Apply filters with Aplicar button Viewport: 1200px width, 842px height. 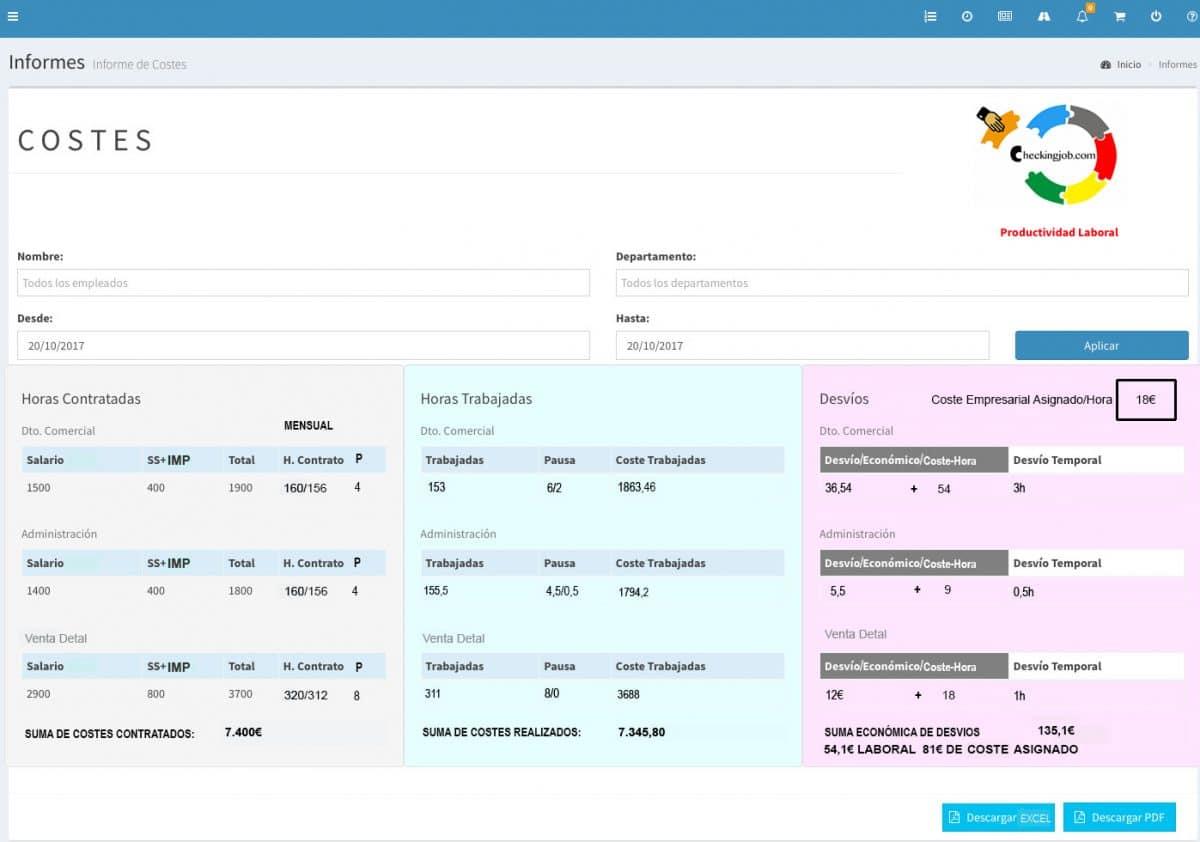pos(1101,345)
